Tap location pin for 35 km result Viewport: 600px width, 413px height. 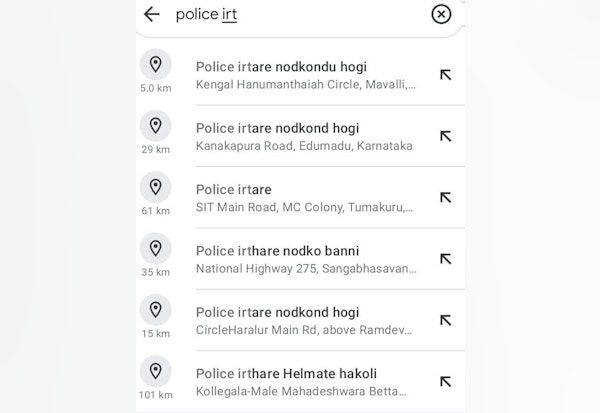tap(155, 248)
